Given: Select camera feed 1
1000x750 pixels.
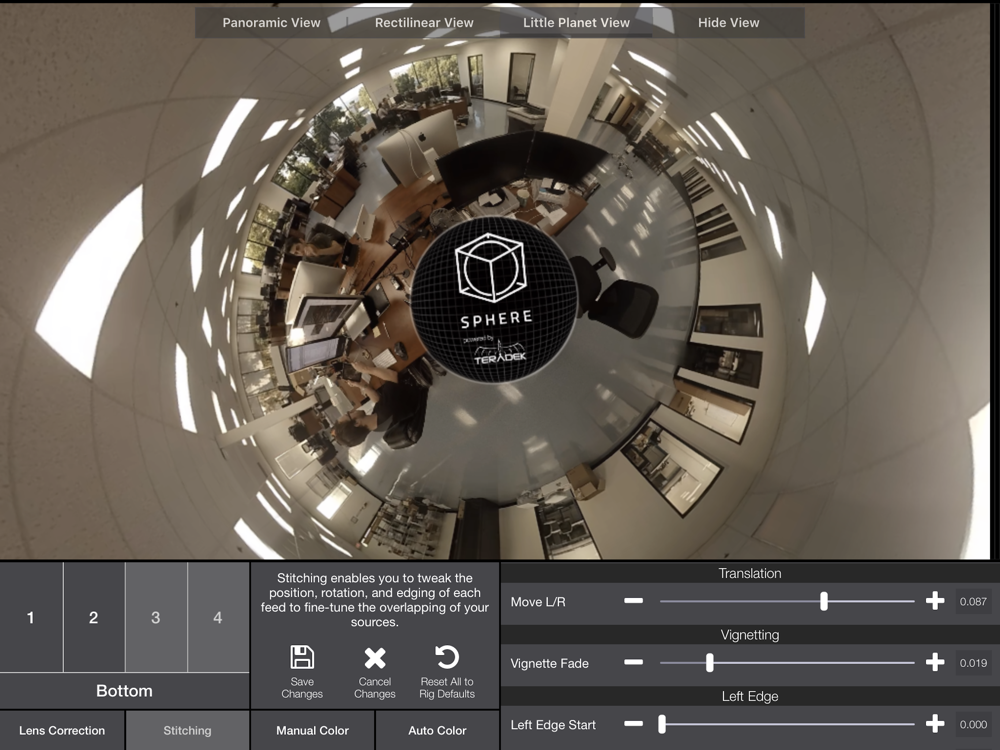Looking at the screenshot, I should (31, 617).
